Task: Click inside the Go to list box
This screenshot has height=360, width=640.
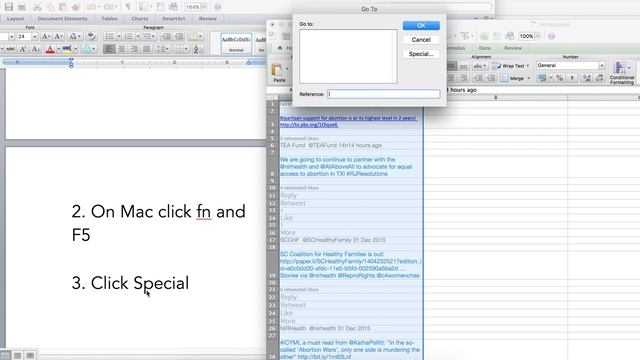Action: (x=348, y=56)
